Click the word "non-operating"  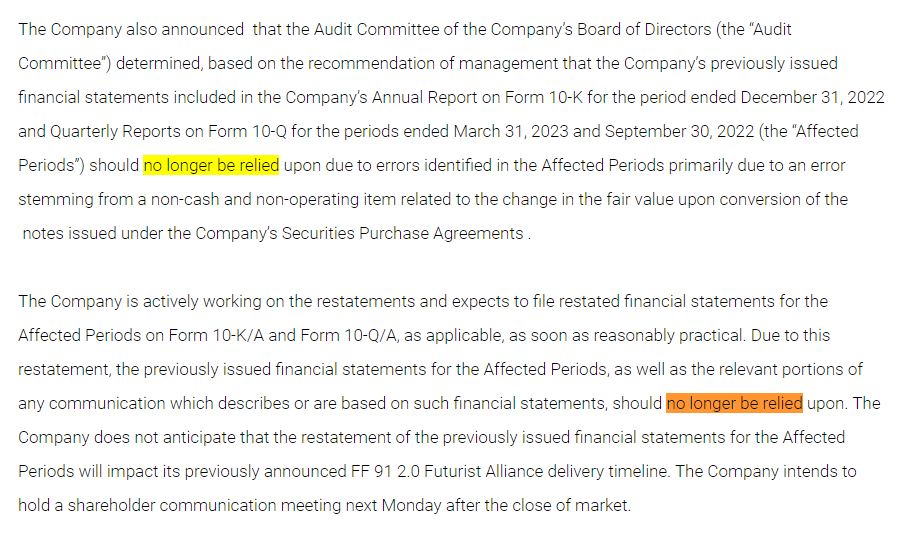[x=285, y=199]
